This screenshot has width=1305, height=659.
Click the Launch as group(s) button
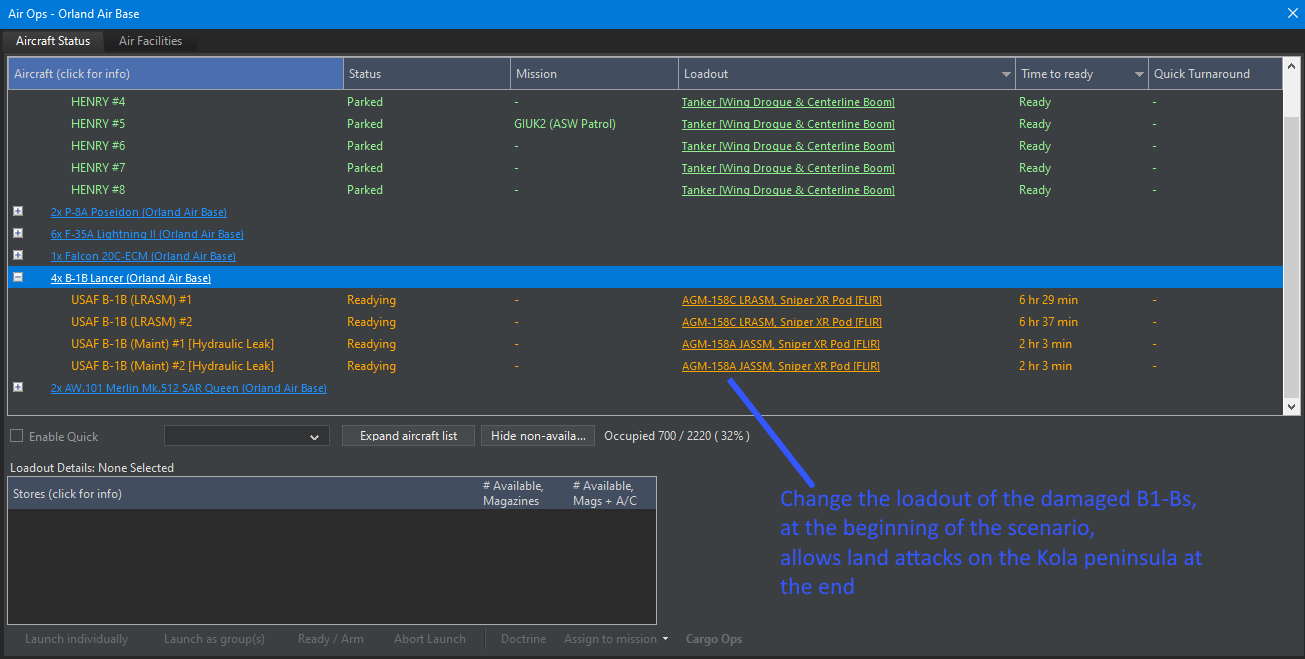(x=214, y=639)
